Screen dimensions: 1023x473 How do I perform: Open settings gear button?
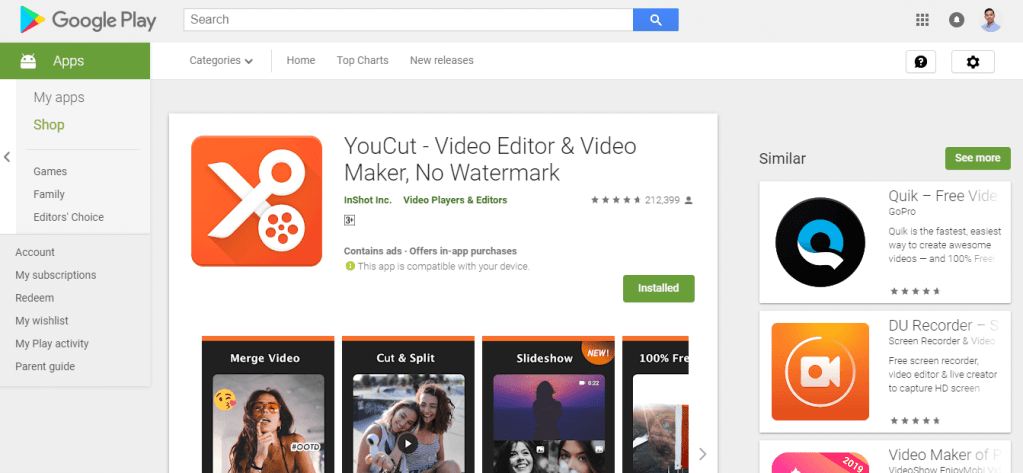(x=973, y=62)
